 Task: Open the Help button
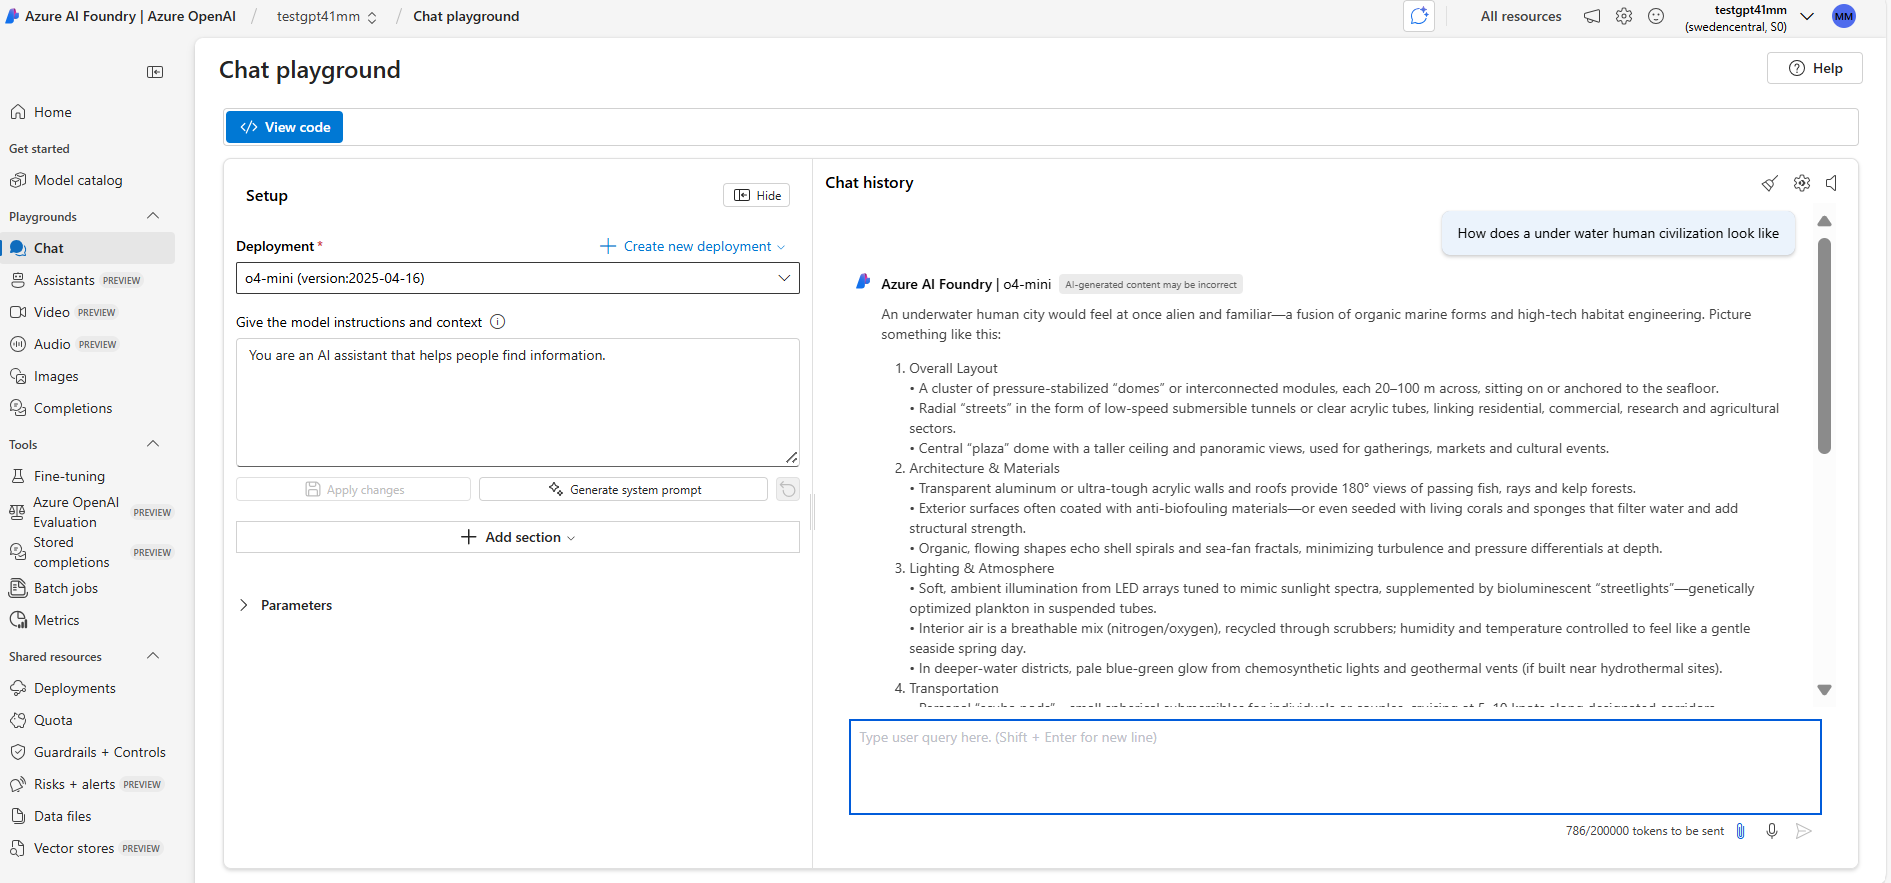pos(1815,68)
